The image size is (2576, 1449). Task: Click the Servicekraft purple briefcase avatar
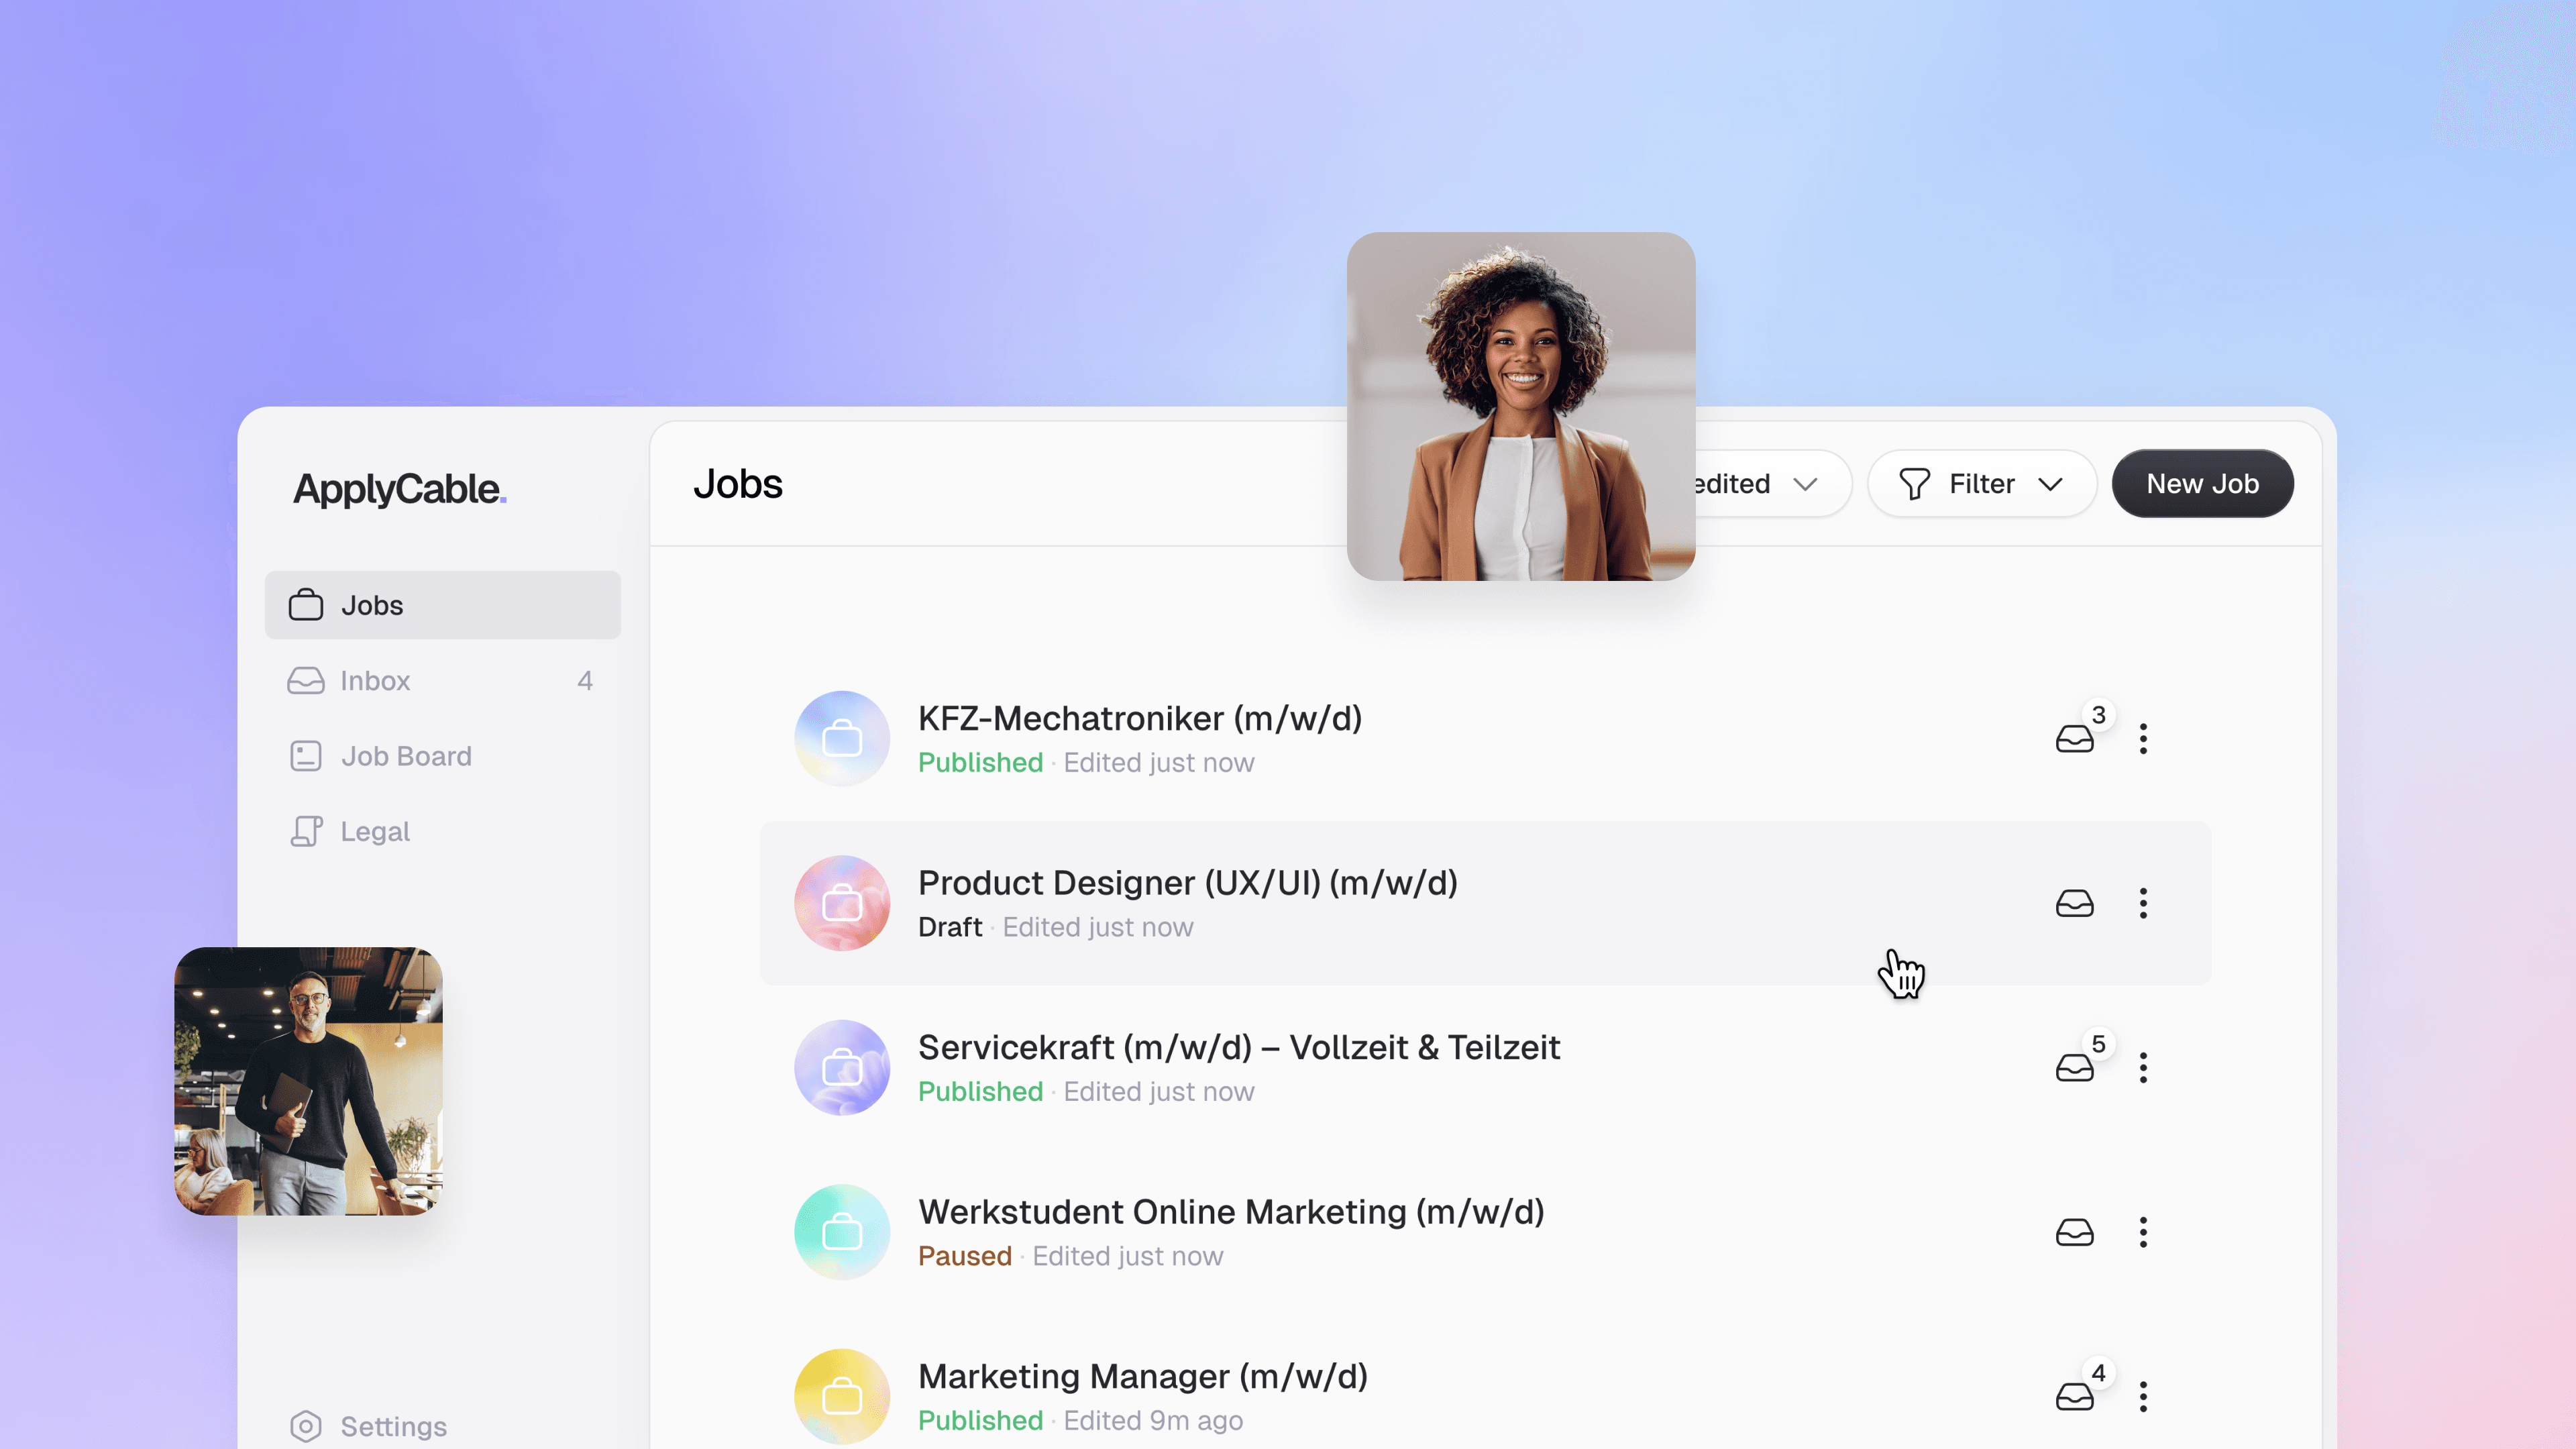coord(842,1068)
